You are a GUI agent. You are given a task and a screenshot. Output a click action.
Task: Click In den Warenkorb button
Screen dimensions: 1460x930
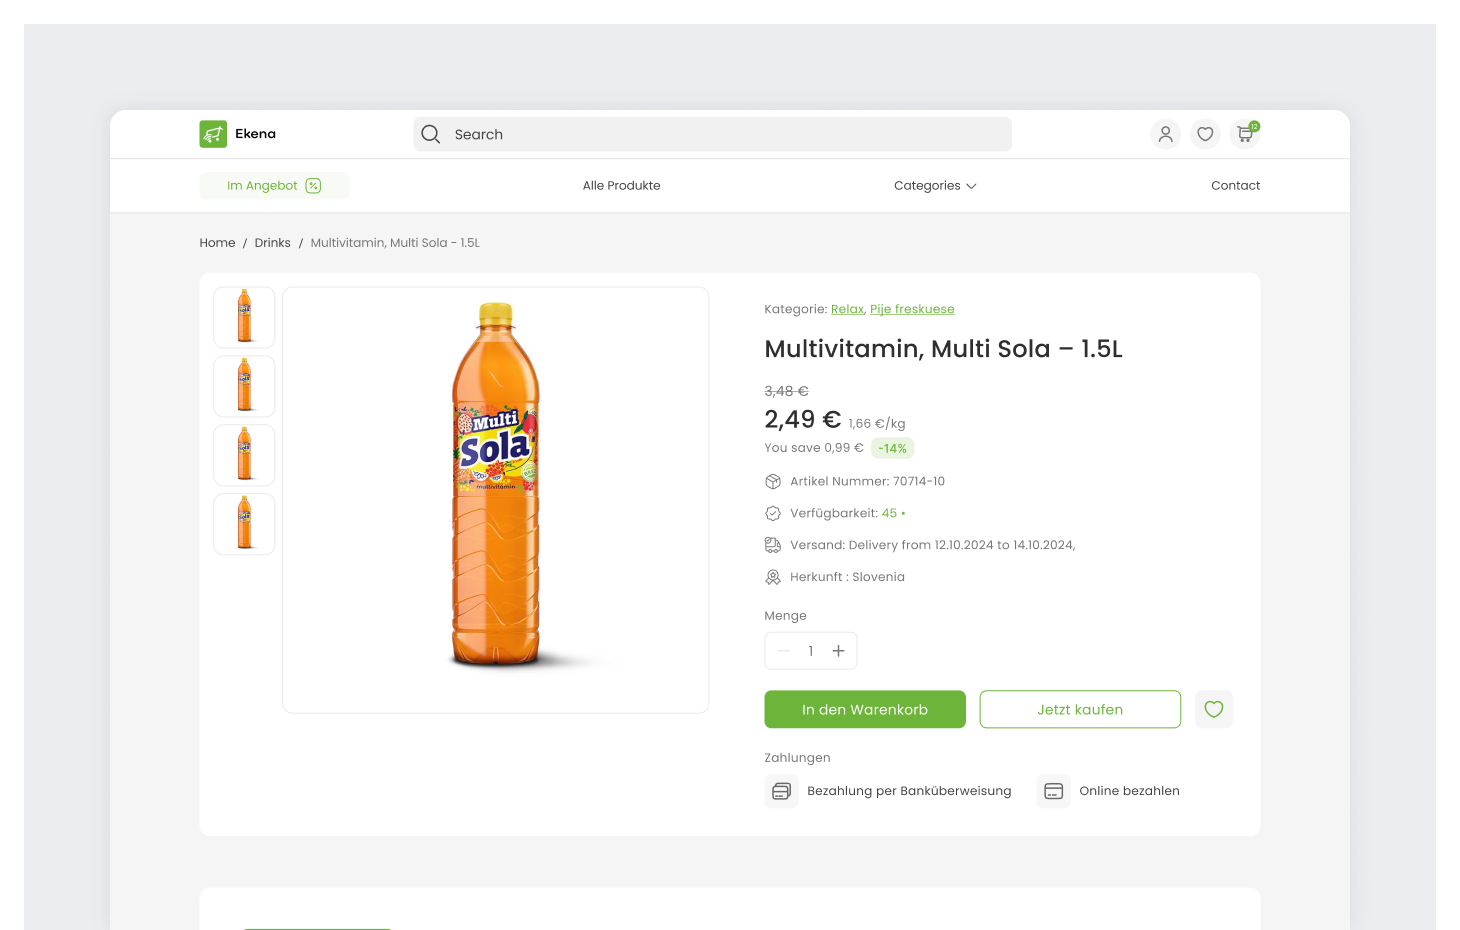pyautogui.click(x=864, y=709)
